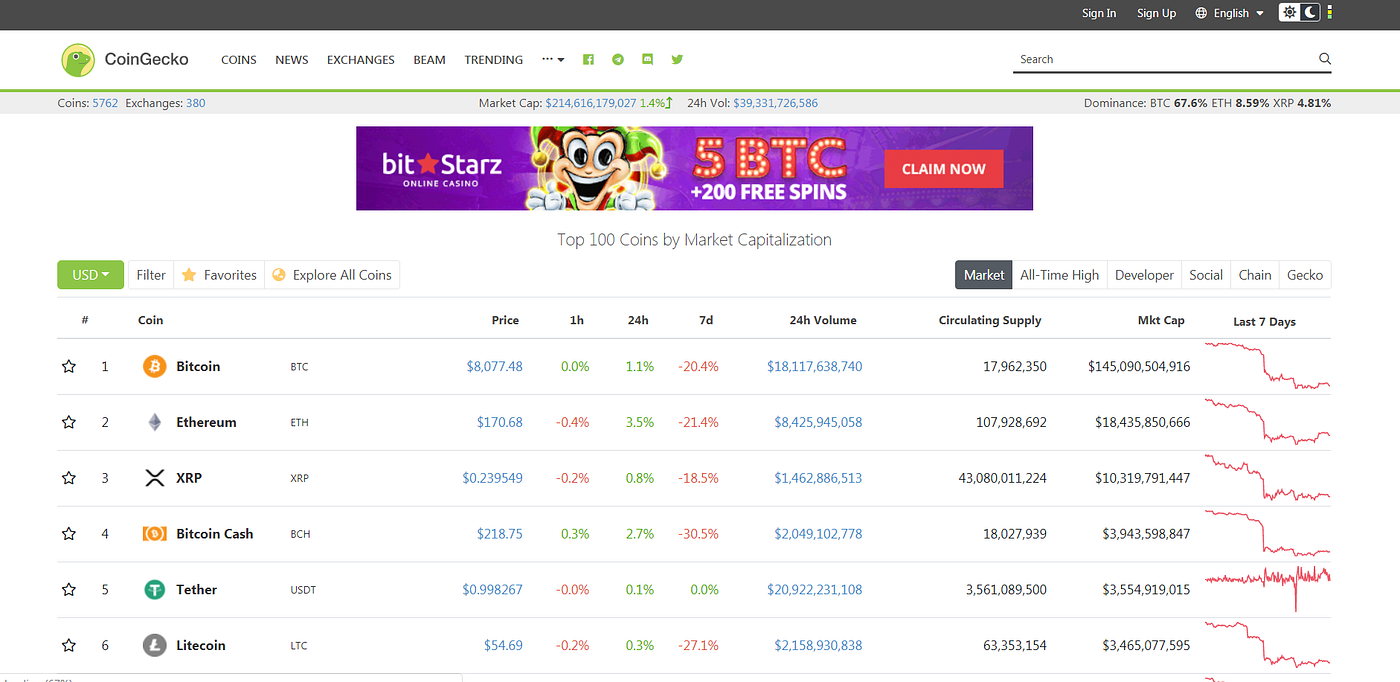The height and width of the screenshot is (682, 1400).
Task: Open the TRENDING menu item
Action: (x=494, y=60)
